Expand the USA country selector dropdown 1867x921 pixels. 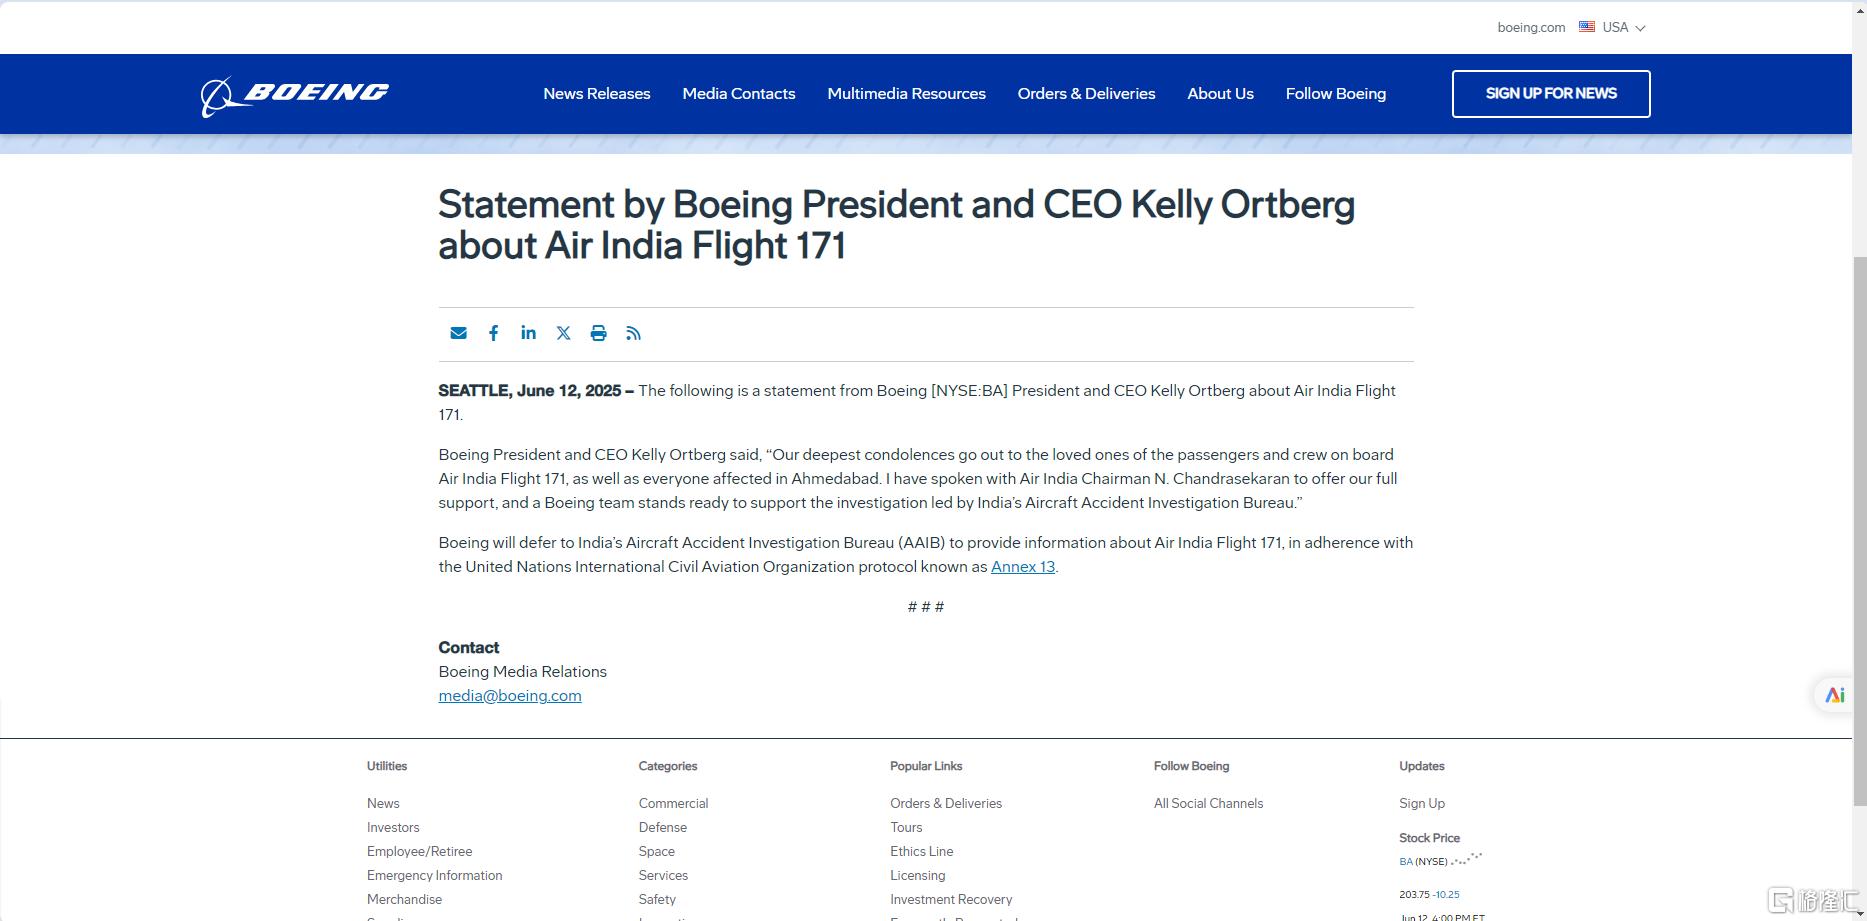(1612, 27)
